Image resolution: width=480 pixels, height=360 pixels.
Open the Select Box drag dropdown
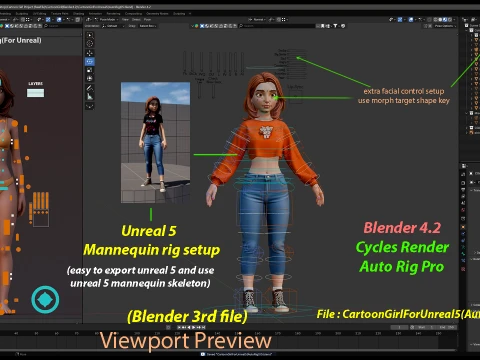click(148, 26)
